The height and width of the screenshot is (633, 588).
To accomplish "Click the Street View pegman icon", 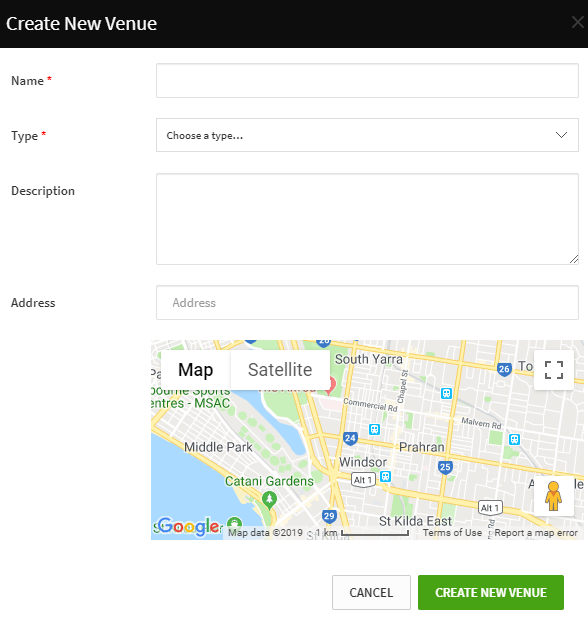I will pyautogui.click(x=553, y=496).
